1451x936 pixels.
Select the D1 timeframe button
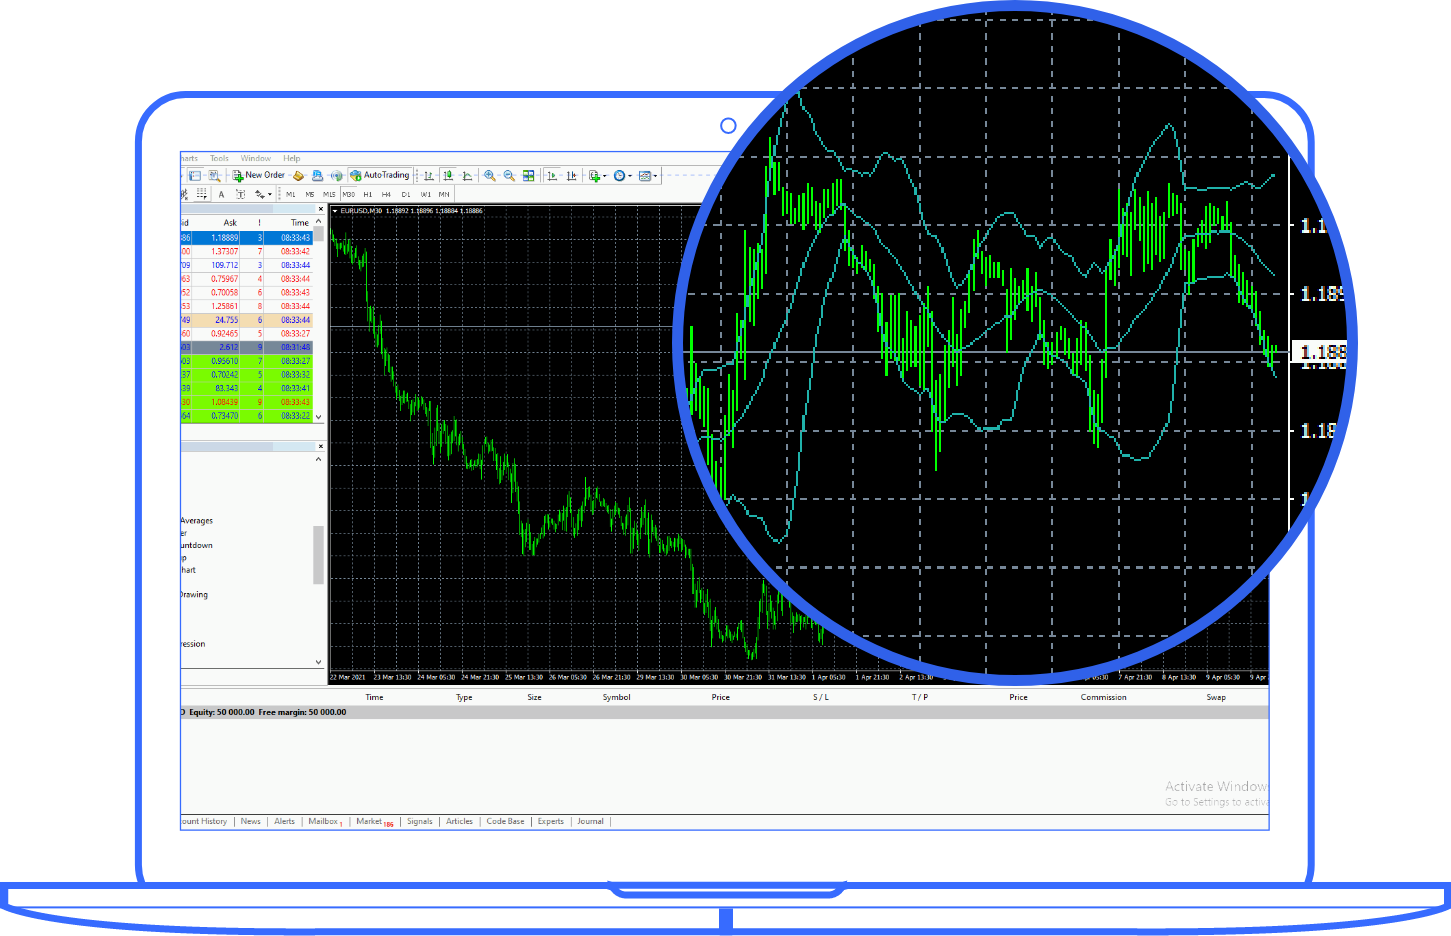click(x=405, y=194)
